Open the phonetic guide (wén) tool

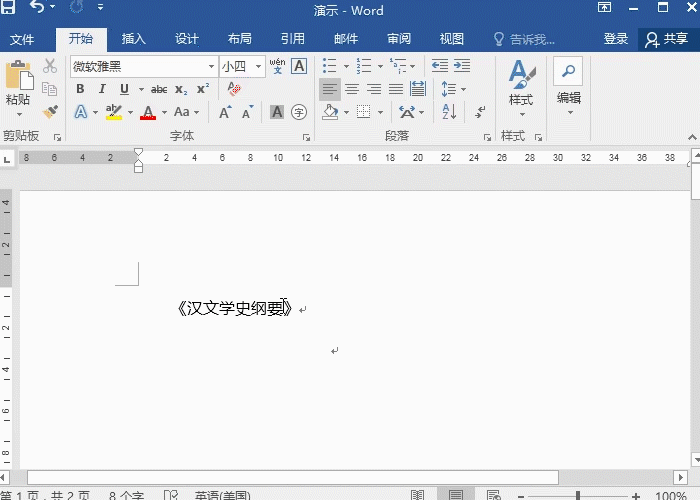(277, 66)
